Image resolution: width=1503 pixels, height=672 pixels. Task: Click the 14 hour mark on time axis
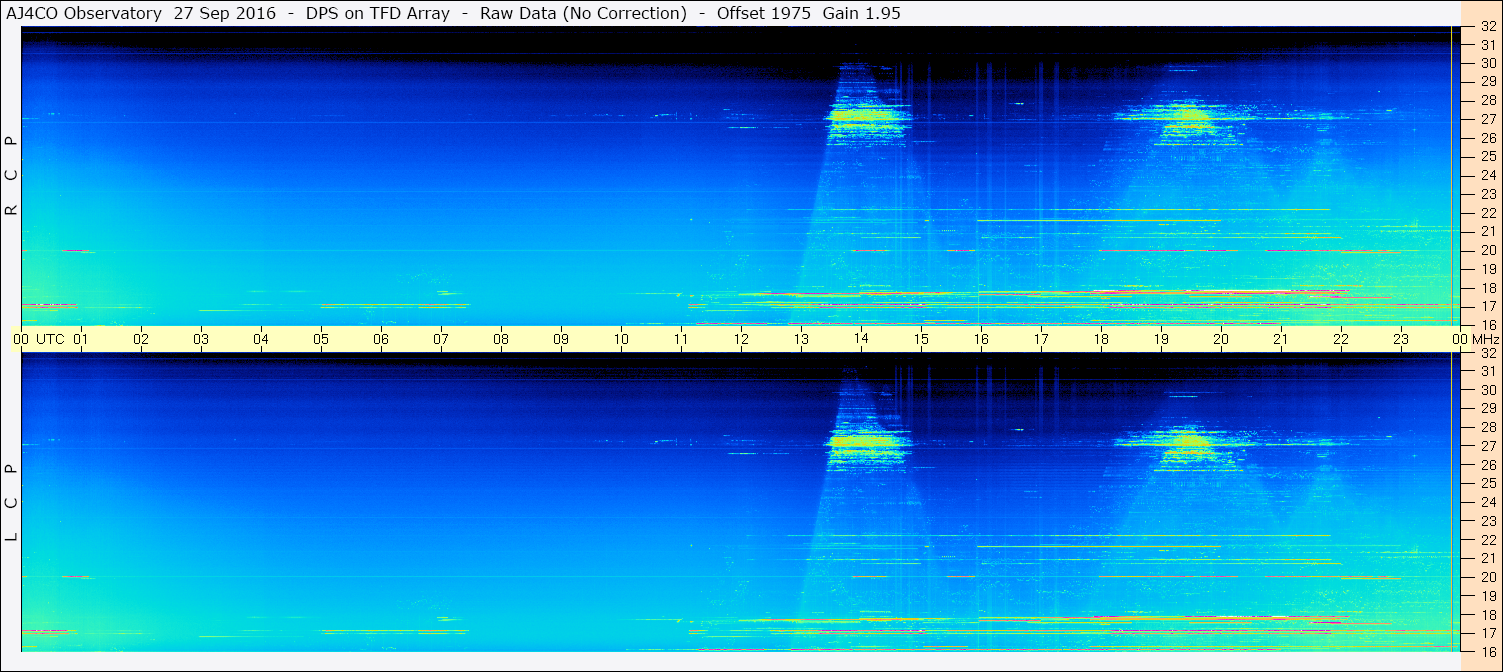coord(861,339)
